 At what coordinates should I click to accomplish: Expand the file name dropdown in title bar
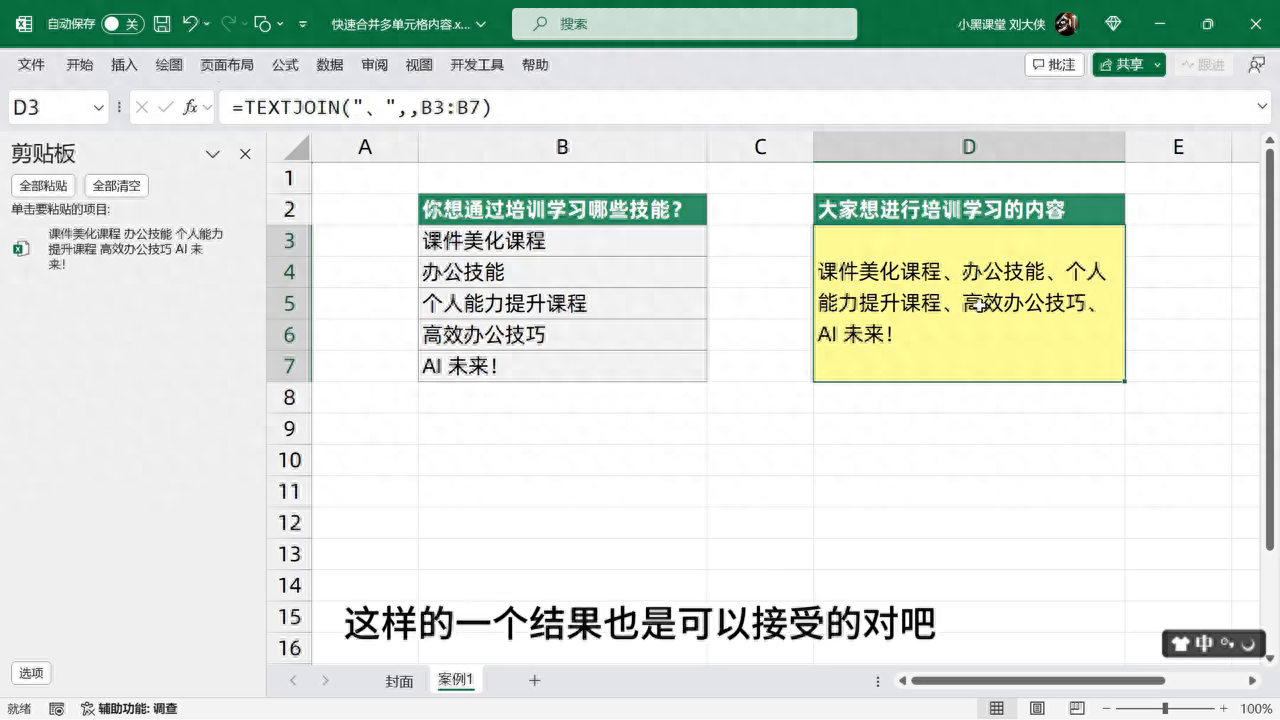(481, 24)
